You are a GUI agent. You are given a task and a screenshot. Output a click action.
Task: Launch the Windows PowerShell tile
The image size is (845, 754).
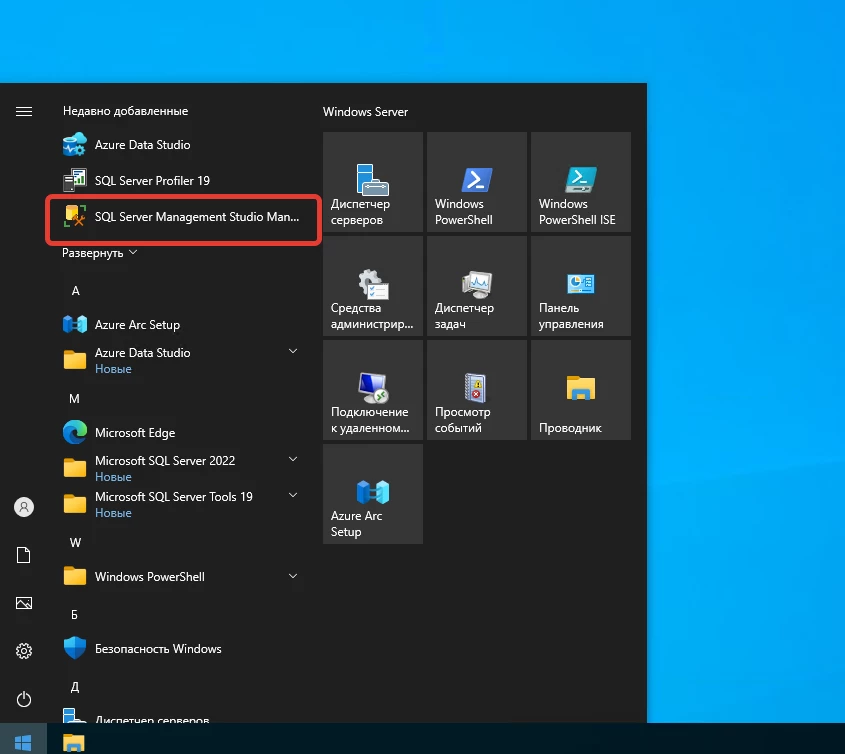[x=476, y=182]
